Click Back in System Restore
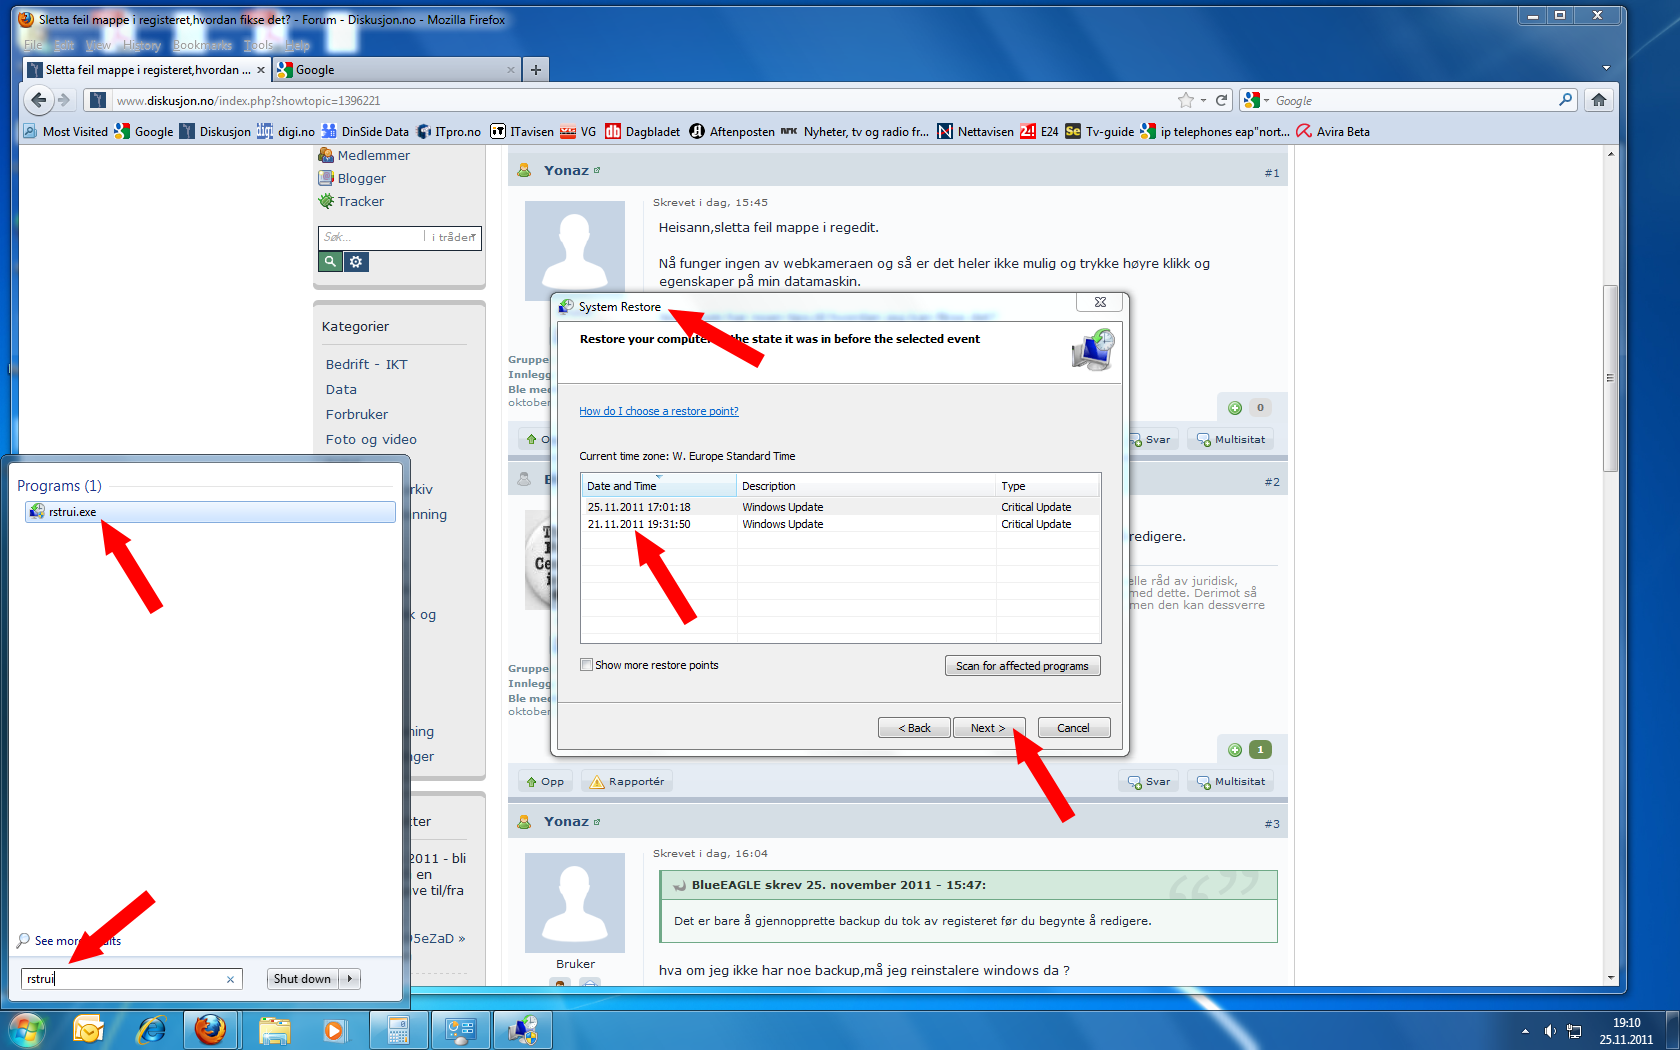Screen dimensions: 1680x1050 [x=914, y=728]
